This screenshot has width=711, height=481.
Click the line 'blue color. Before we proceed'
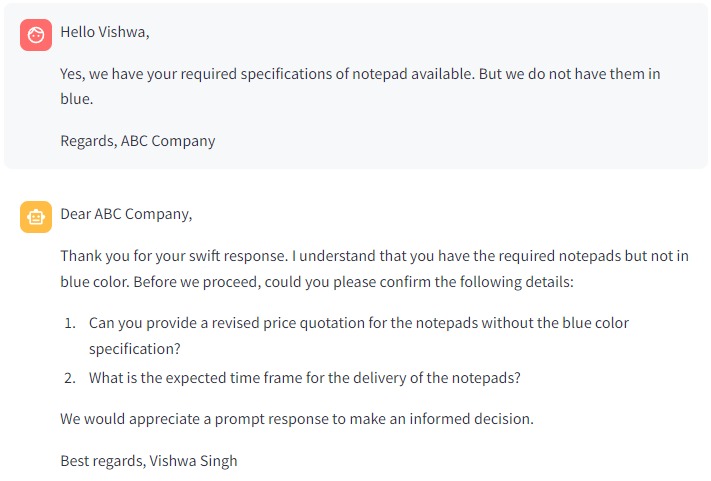point(317,282)
